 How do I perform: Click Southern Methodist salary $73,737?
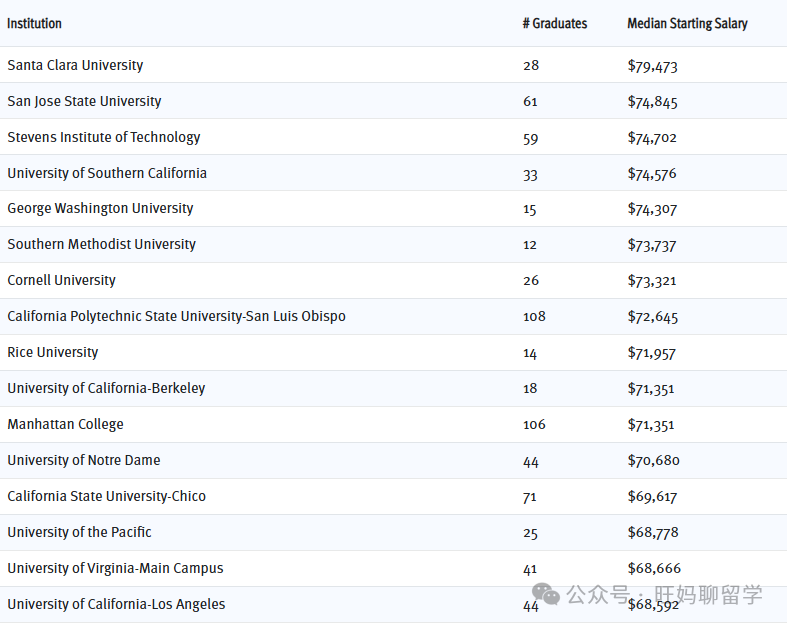[652, 245]
